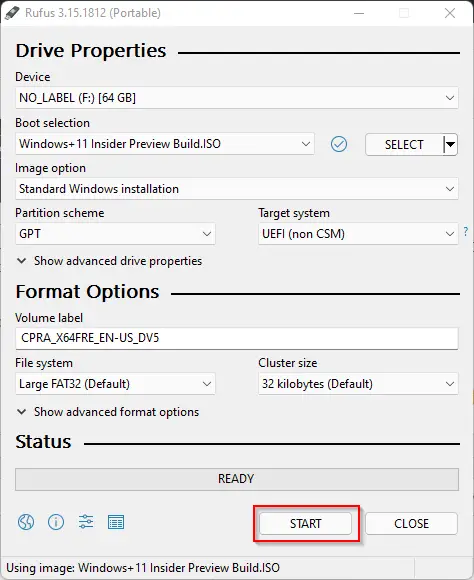474x580 pixels.
Task: Click the Volume label text field
Action: pos(236,338)
